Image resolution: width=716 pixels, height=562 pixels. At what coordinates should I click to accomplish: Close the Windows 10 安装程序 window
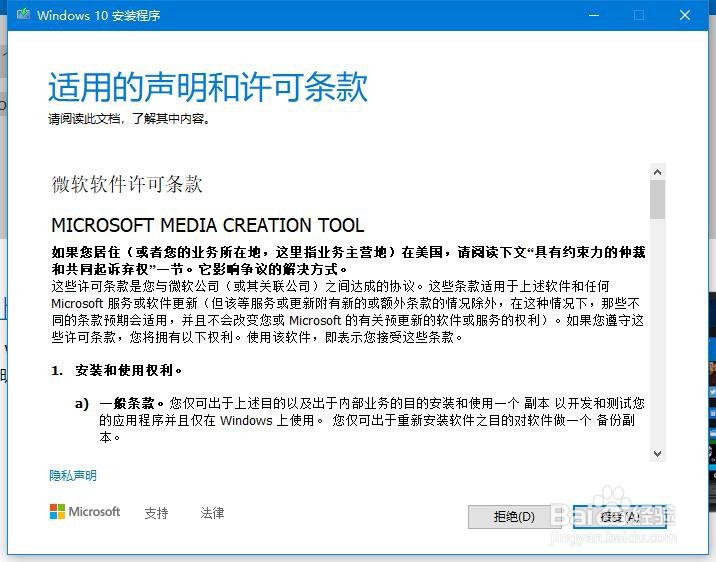tap(684, 15)
